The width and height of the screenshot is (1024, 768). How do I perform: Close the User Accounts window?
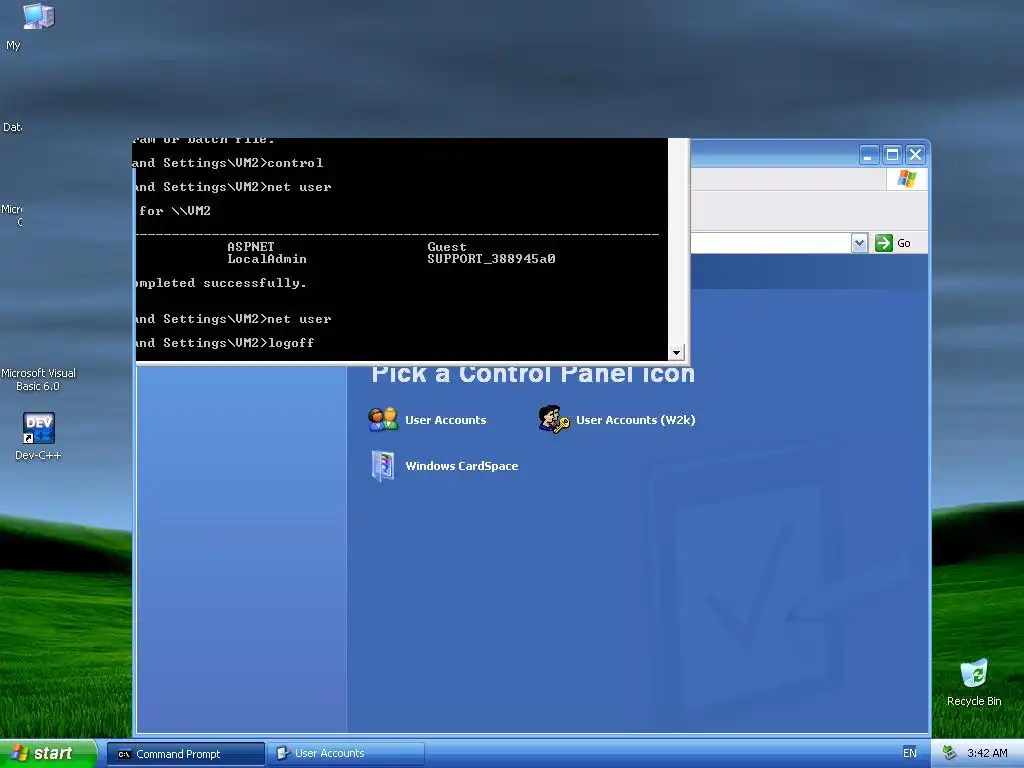(916, 155)
